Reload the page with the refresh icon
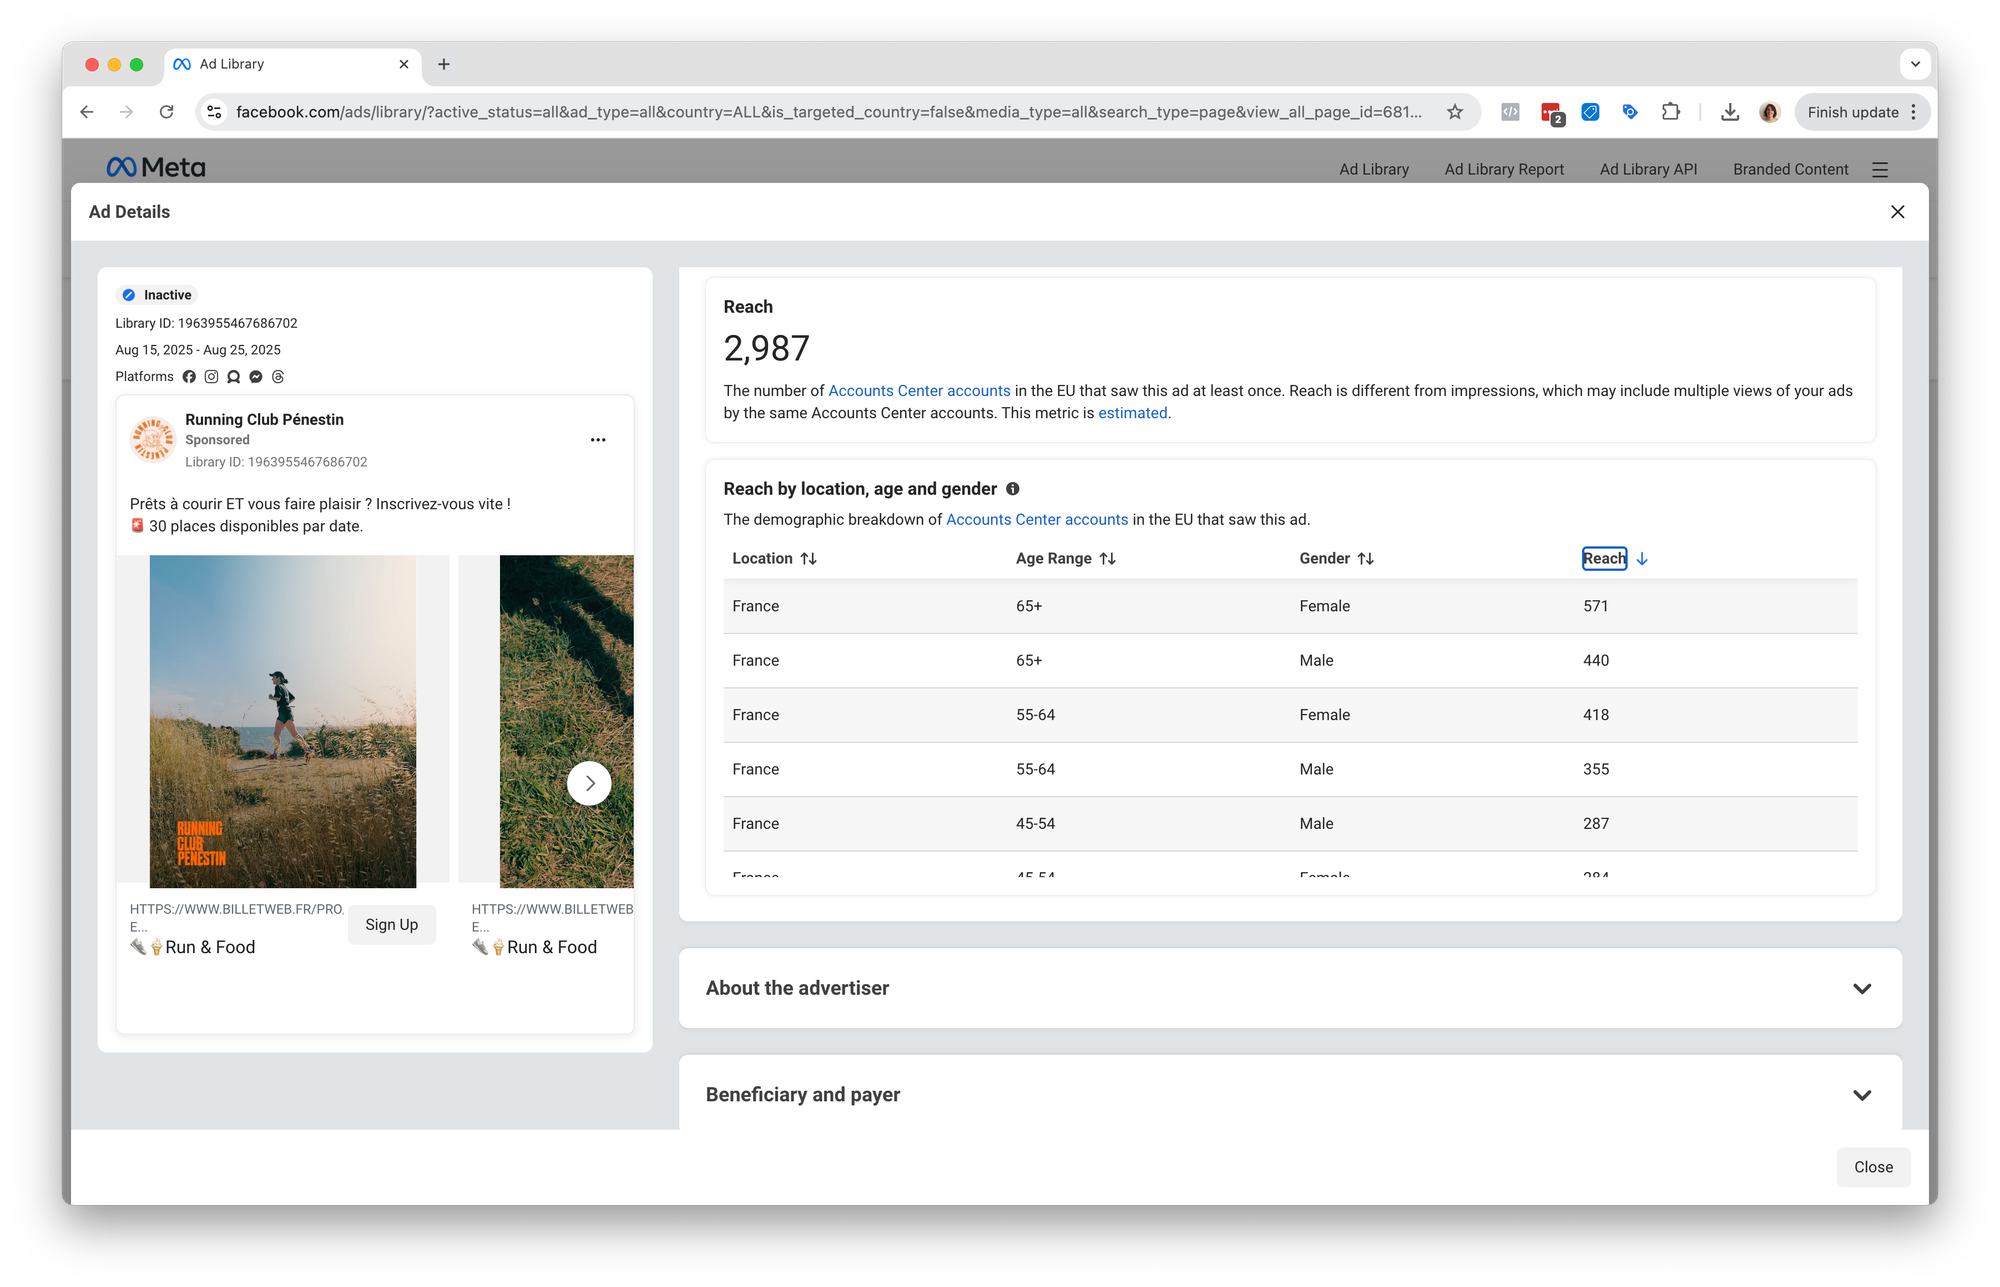The width and height of the screenshot is (2000, 1287). [x=167, y=112]
